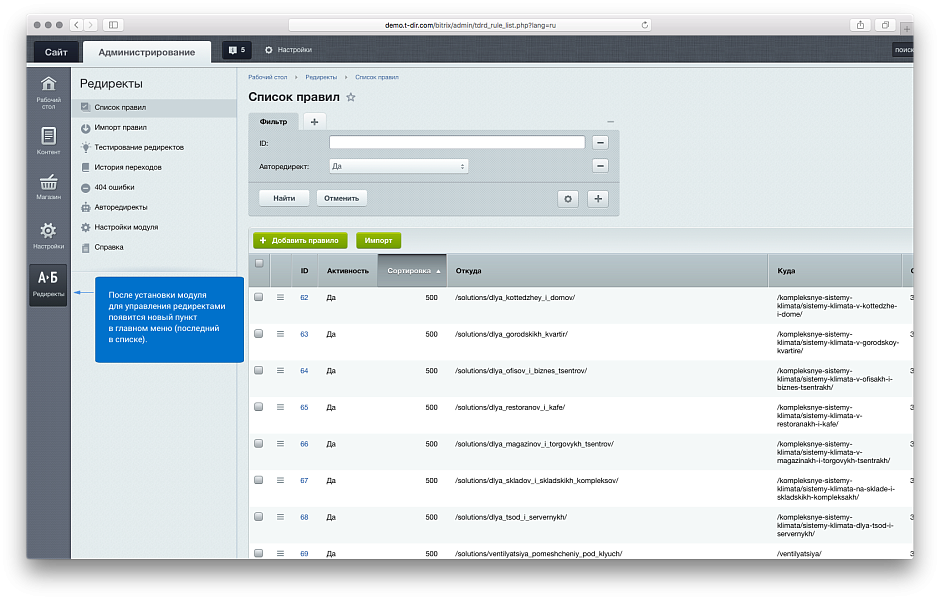The height and width of the screenshot is (600, 940).
Task: Select the Редиректы A-Б sidebar icon
Action: (x=48, y=284)
